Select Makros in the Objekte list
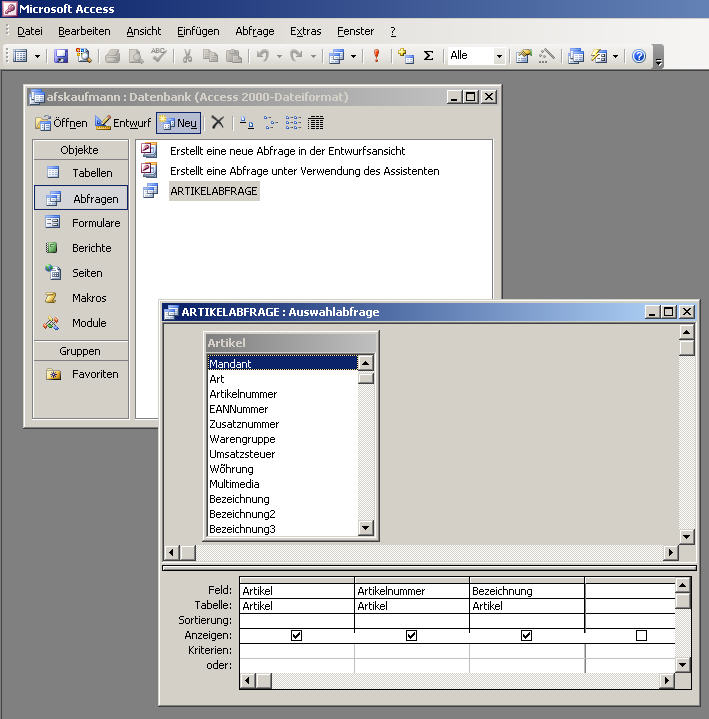Image resolution: width=709 pixels, height=719 pixels. coord(81,298)
